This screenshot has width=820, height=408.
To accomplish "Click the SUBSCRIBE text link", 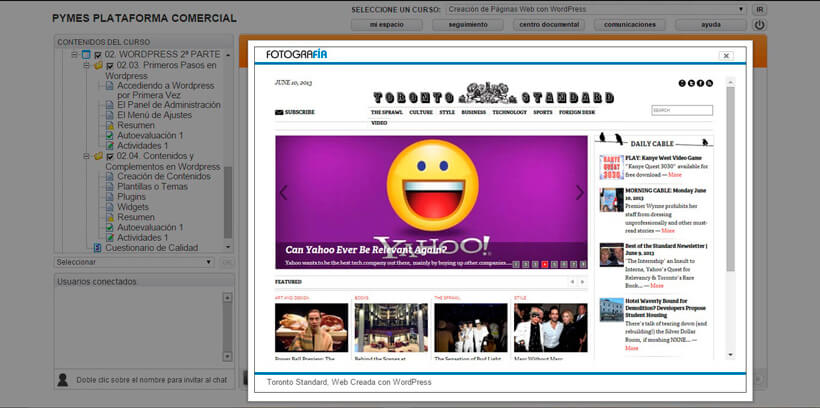I will click(300, 112).
